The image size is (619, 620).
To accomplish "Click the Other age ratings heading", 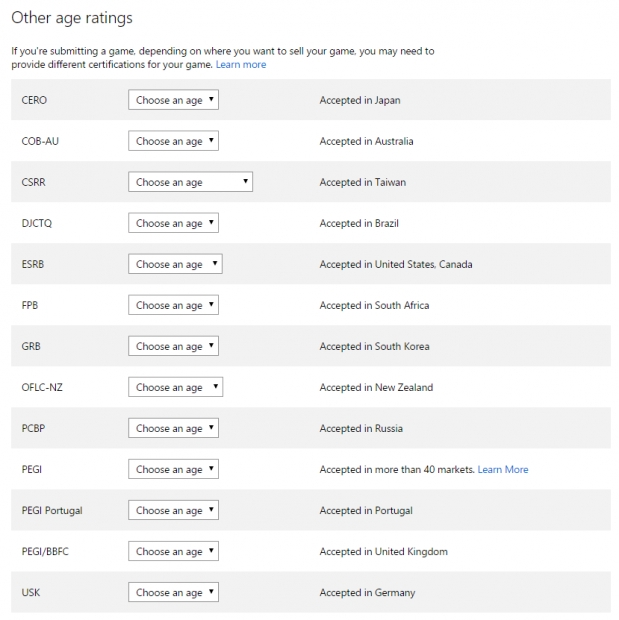I will pyautogui.click(x=72, y=18).
